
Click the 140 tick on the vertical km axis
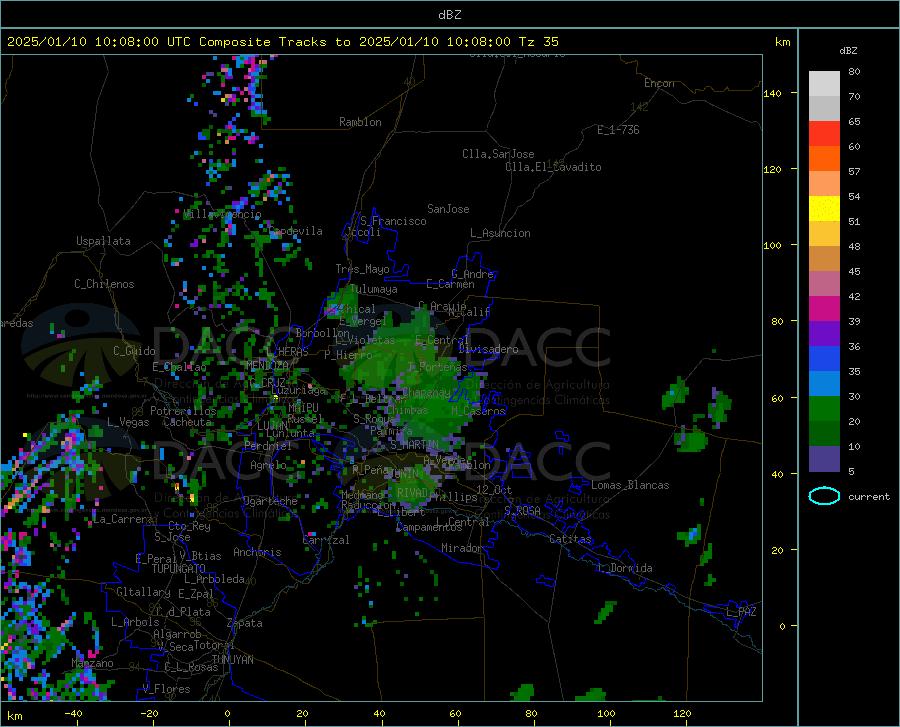(772, 93)
